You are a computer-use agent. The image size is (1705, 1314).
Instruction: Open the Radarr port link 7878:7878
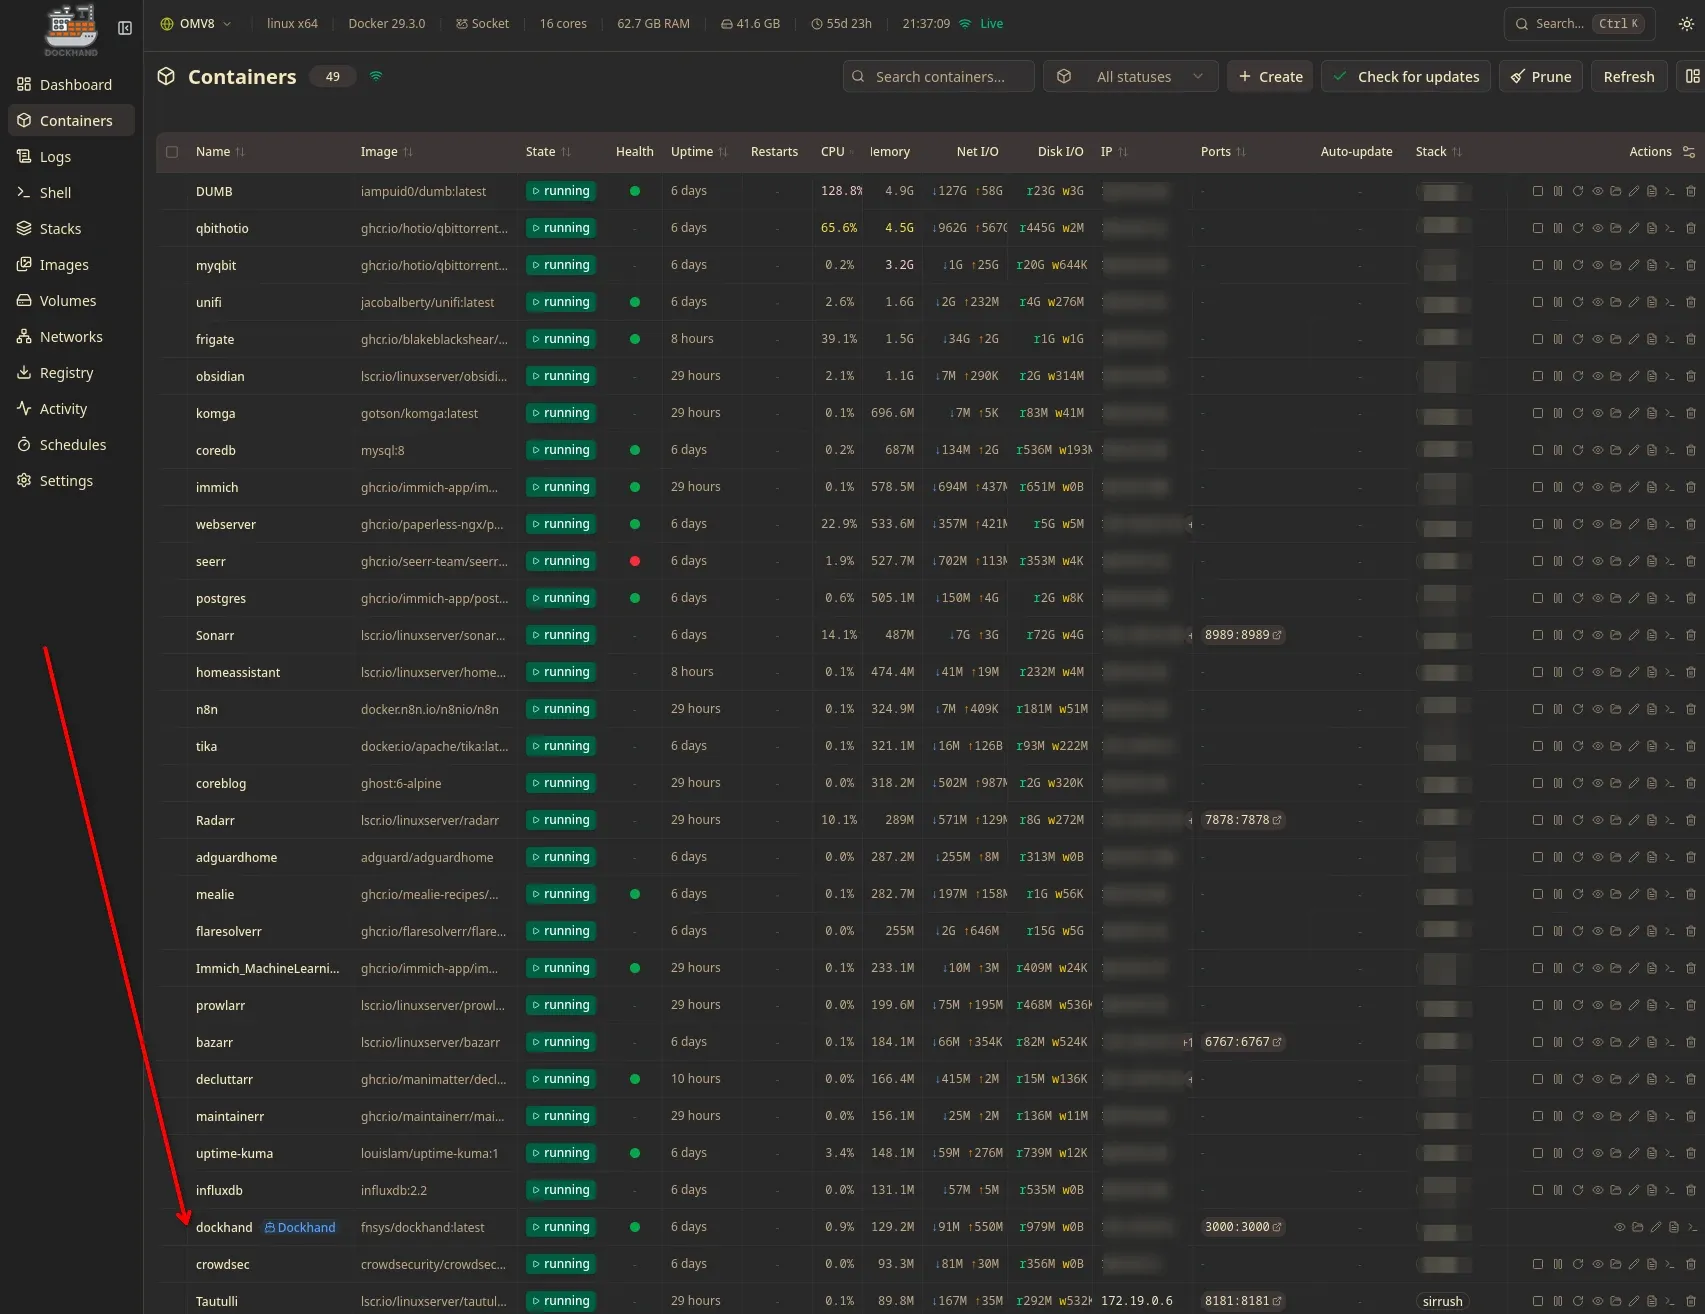coord(1243,820)
